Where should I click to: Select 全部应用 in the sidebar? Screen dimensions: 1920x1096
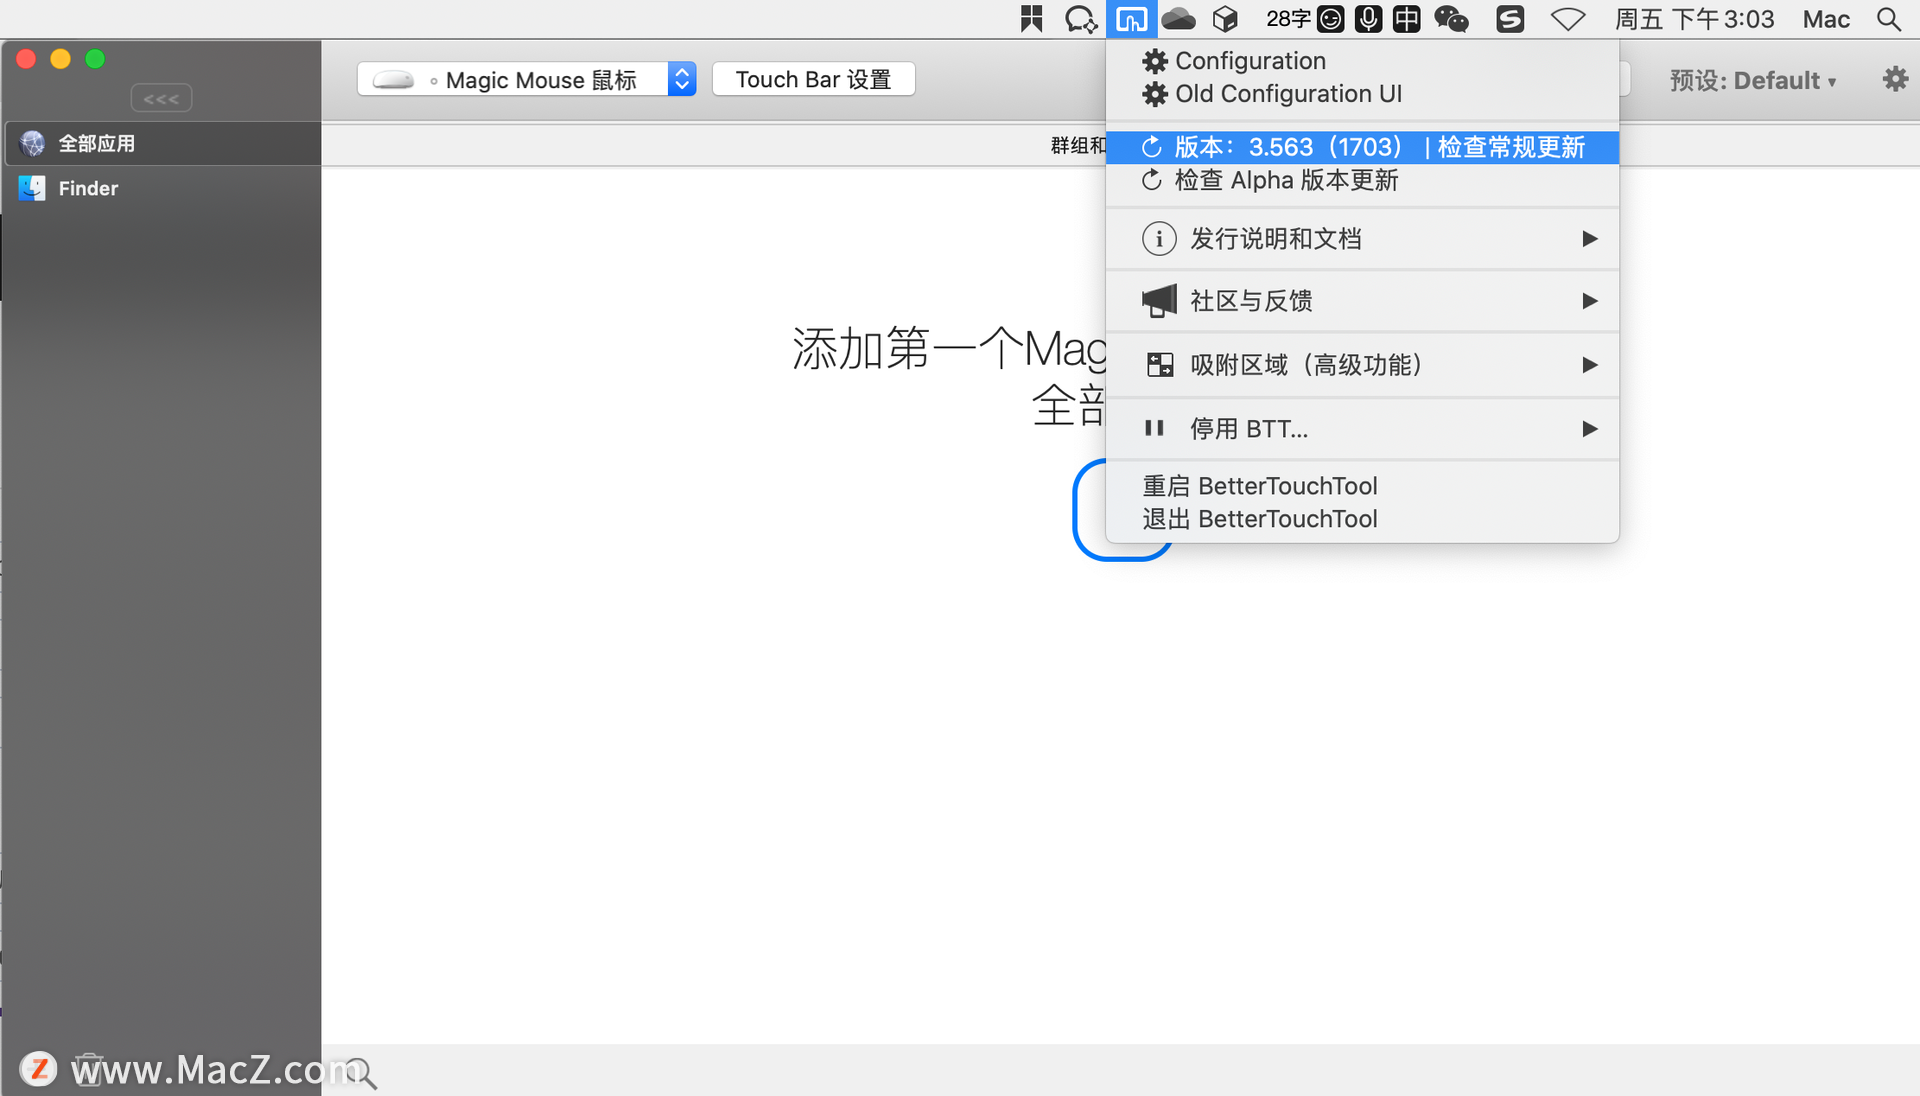tap(161, 143)
